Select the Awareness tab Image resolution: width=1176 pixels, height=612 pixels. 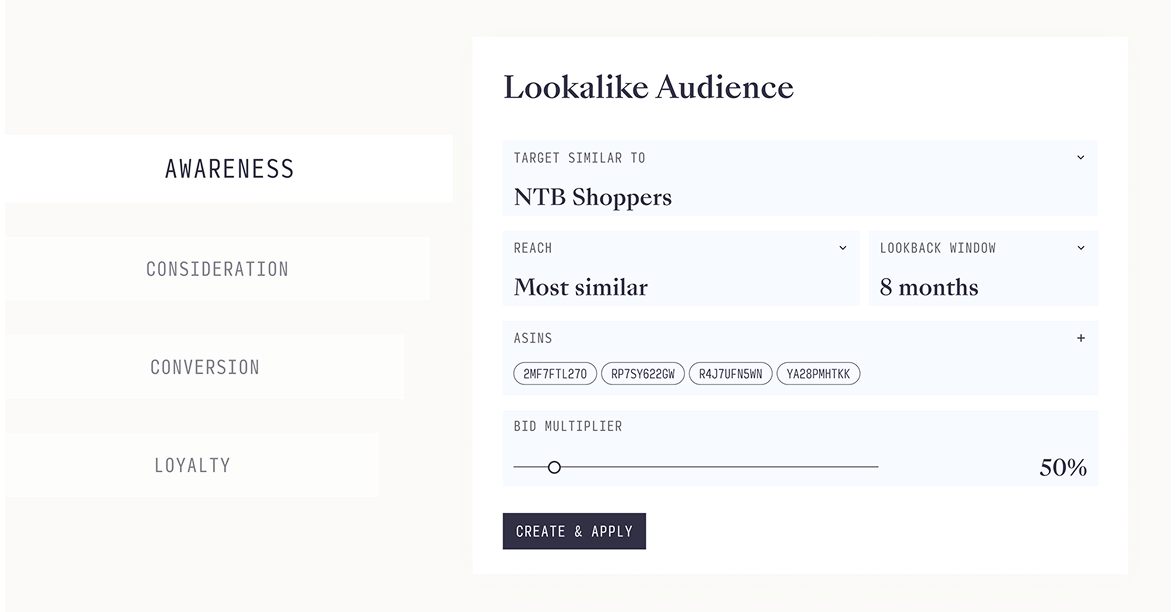point(229,169)
